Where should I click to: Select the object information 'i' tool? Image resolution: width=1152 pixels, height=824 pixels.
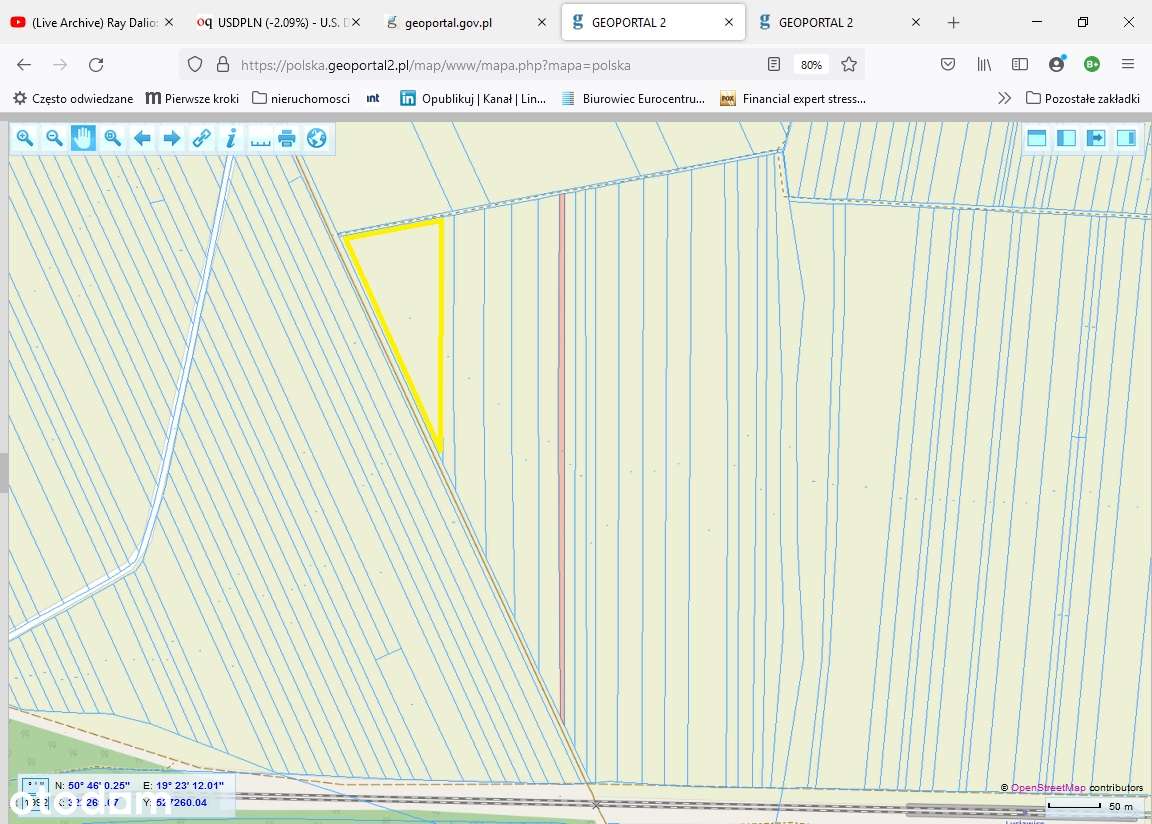(230, 138)
